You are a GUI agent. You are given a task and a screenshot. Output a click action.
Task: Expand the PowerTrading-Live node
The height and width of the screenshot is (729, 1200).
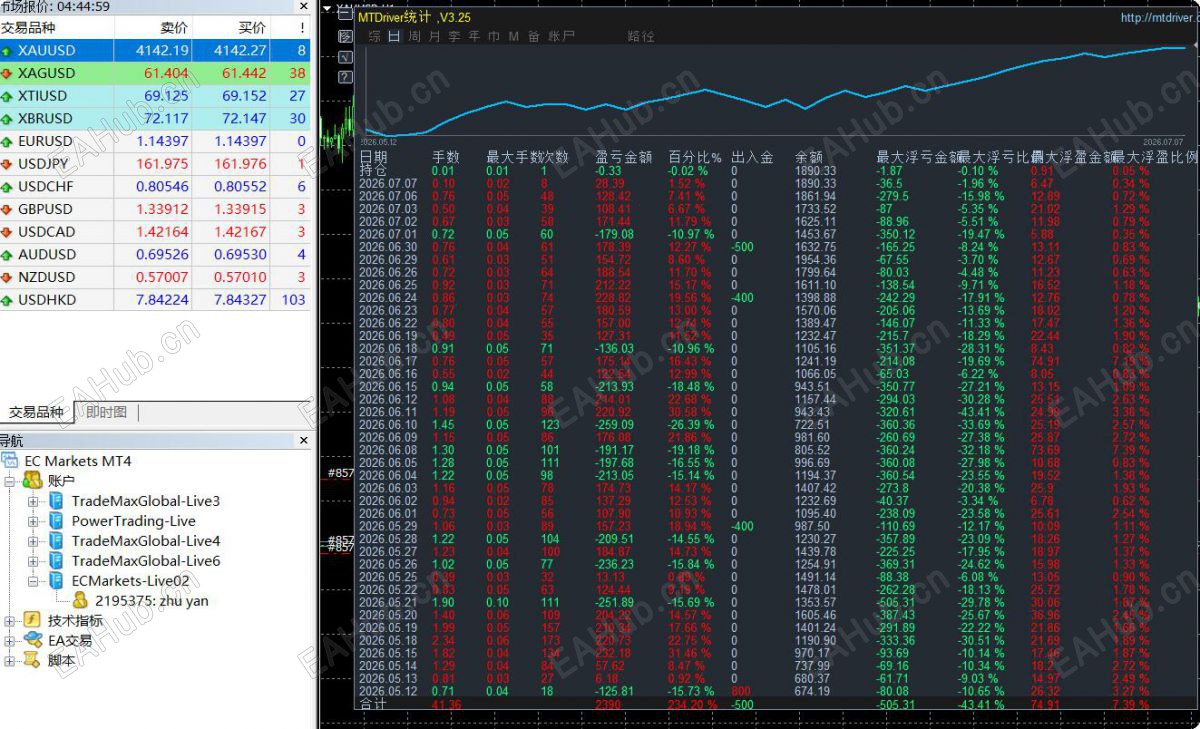pos(33,521)
